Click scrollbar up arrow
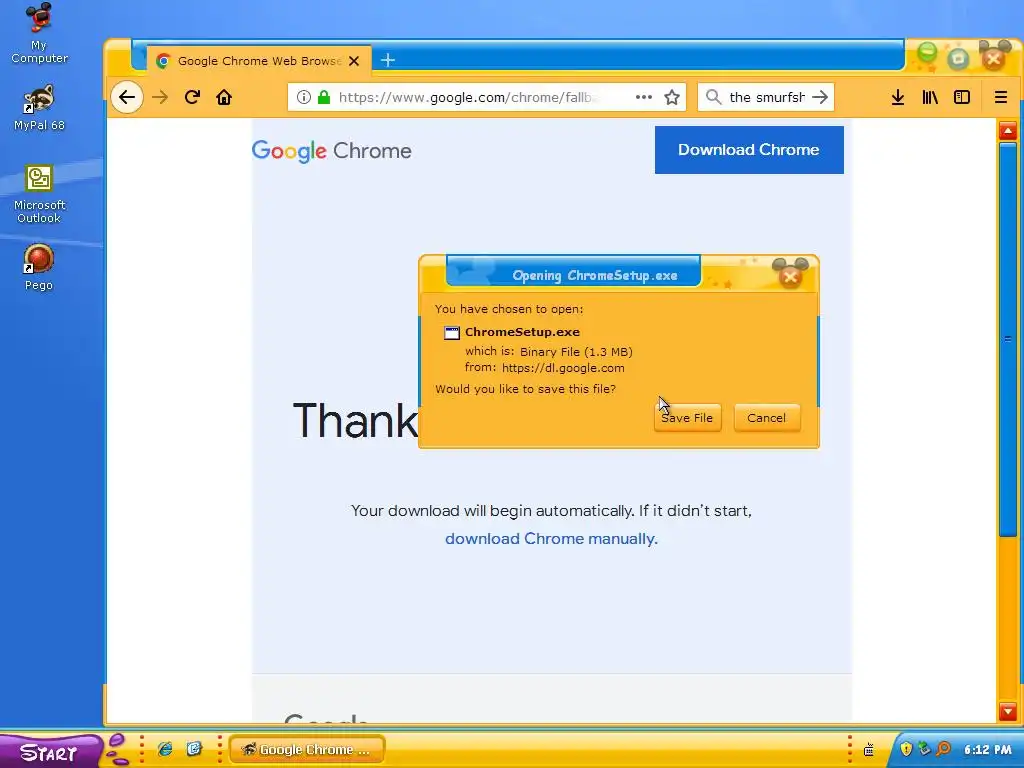The height and width of the screenshot is (768, 1024). [1008, 131]
